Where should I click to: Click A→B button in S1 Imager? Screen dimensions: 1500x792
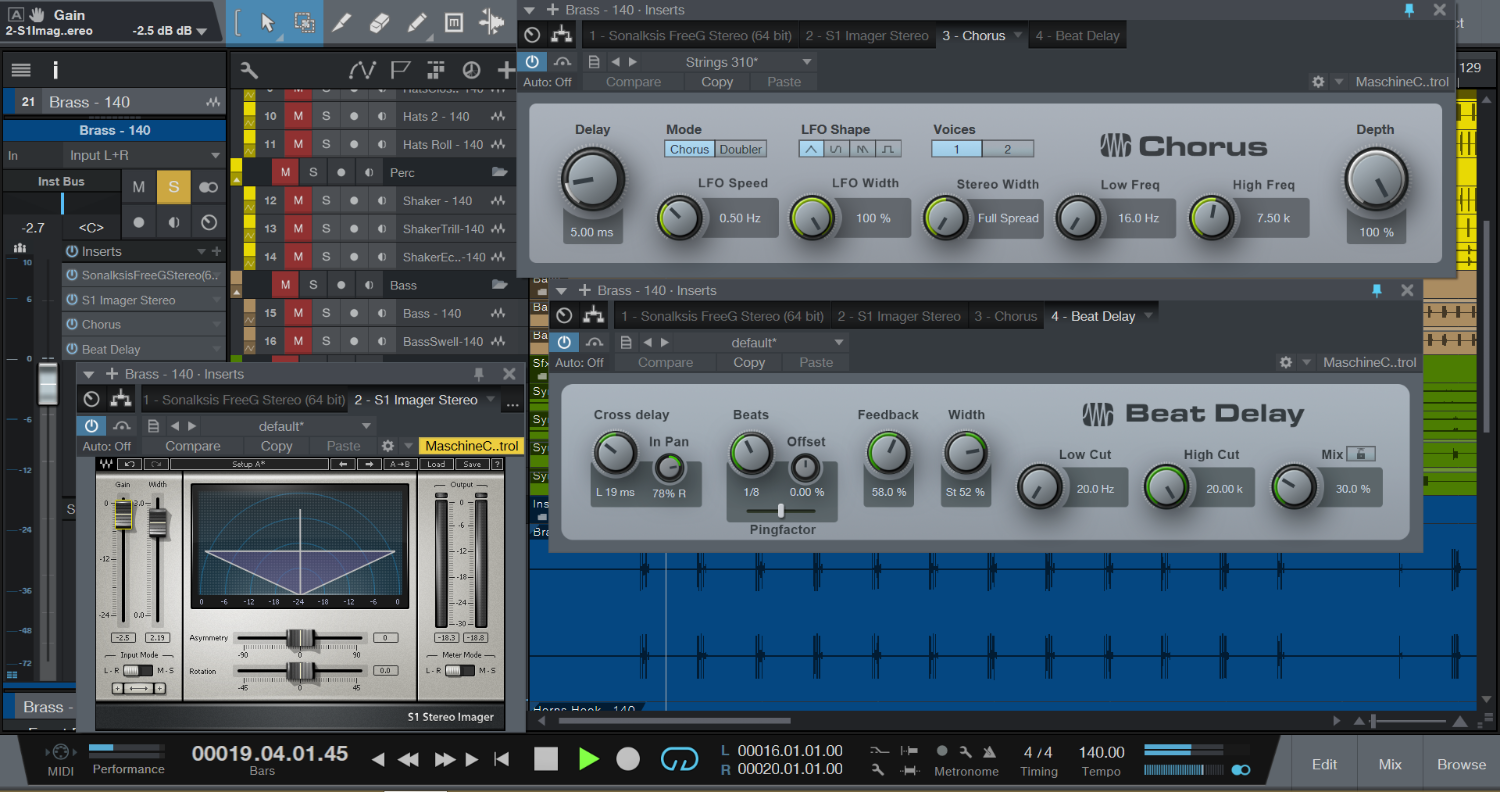(400, 464)
